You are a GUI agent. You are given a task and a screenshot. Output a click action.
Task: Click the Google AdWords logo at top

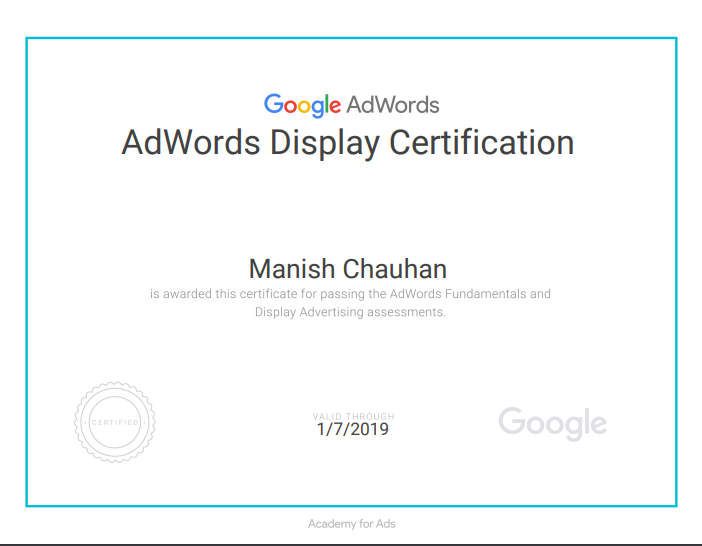[x=351, y=106]
